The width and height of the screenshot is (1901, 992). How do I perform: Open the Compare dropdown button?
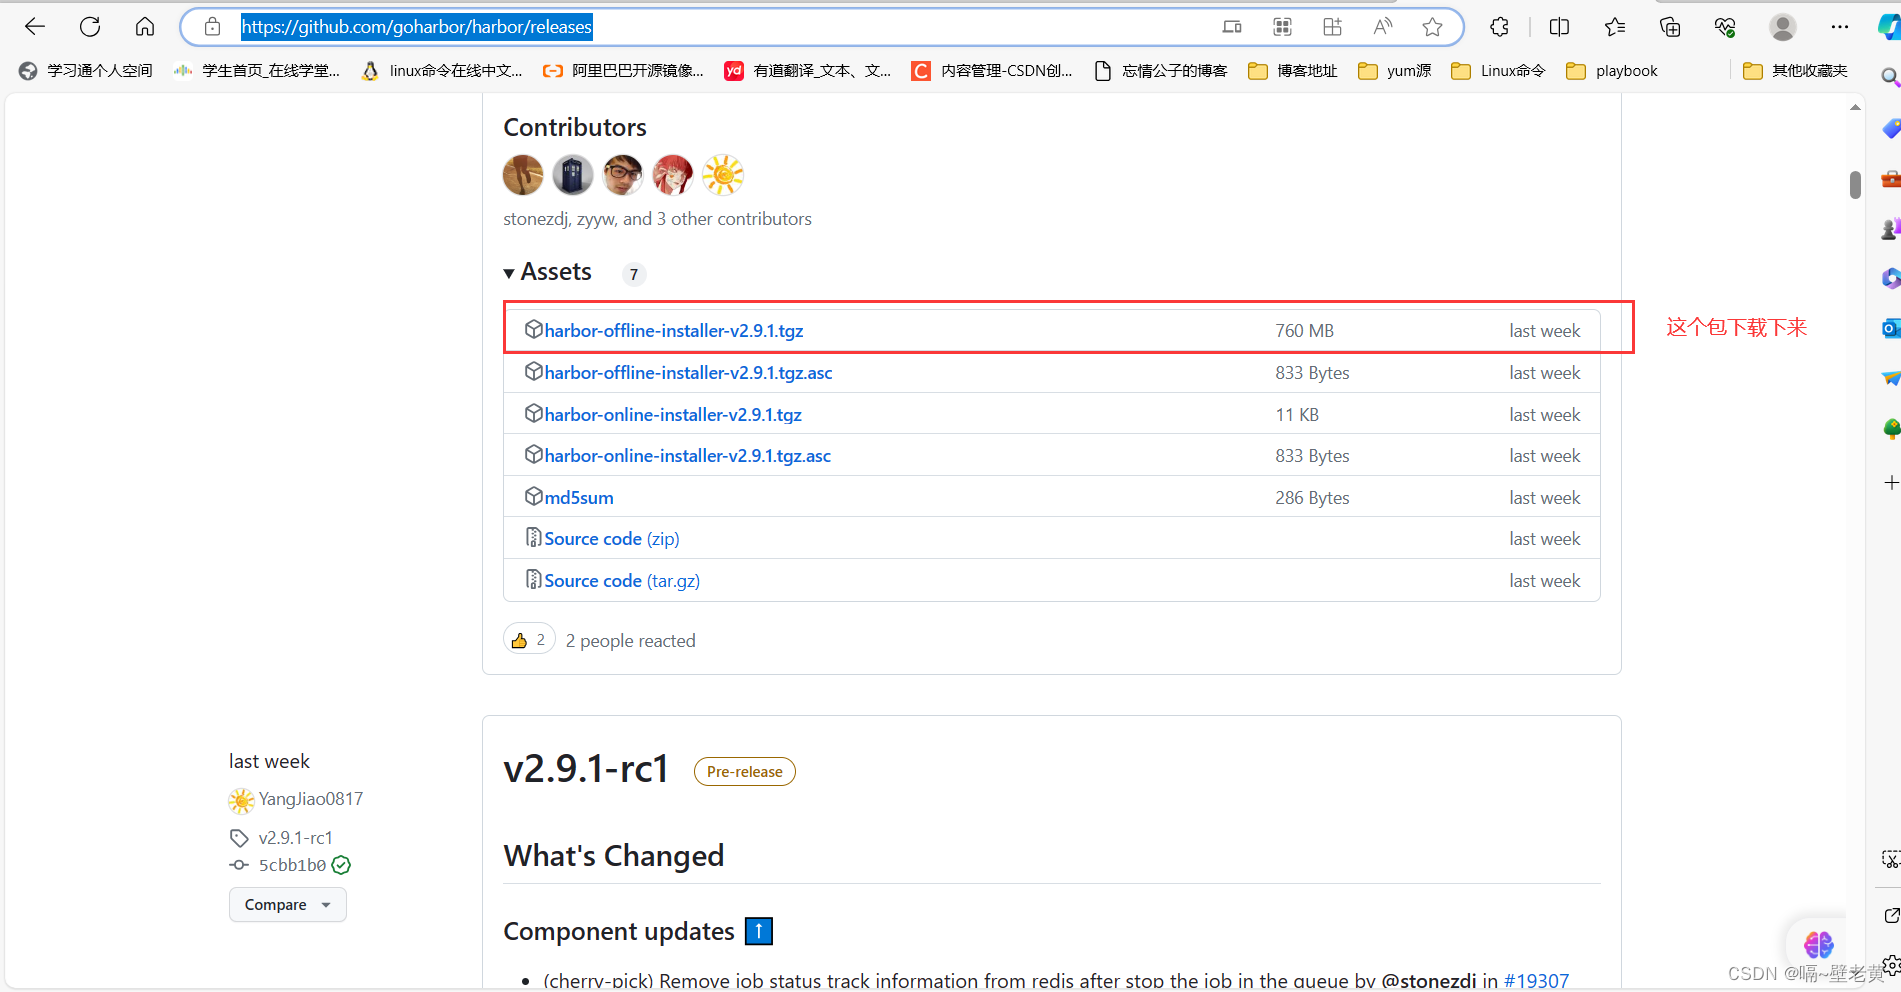287,905
